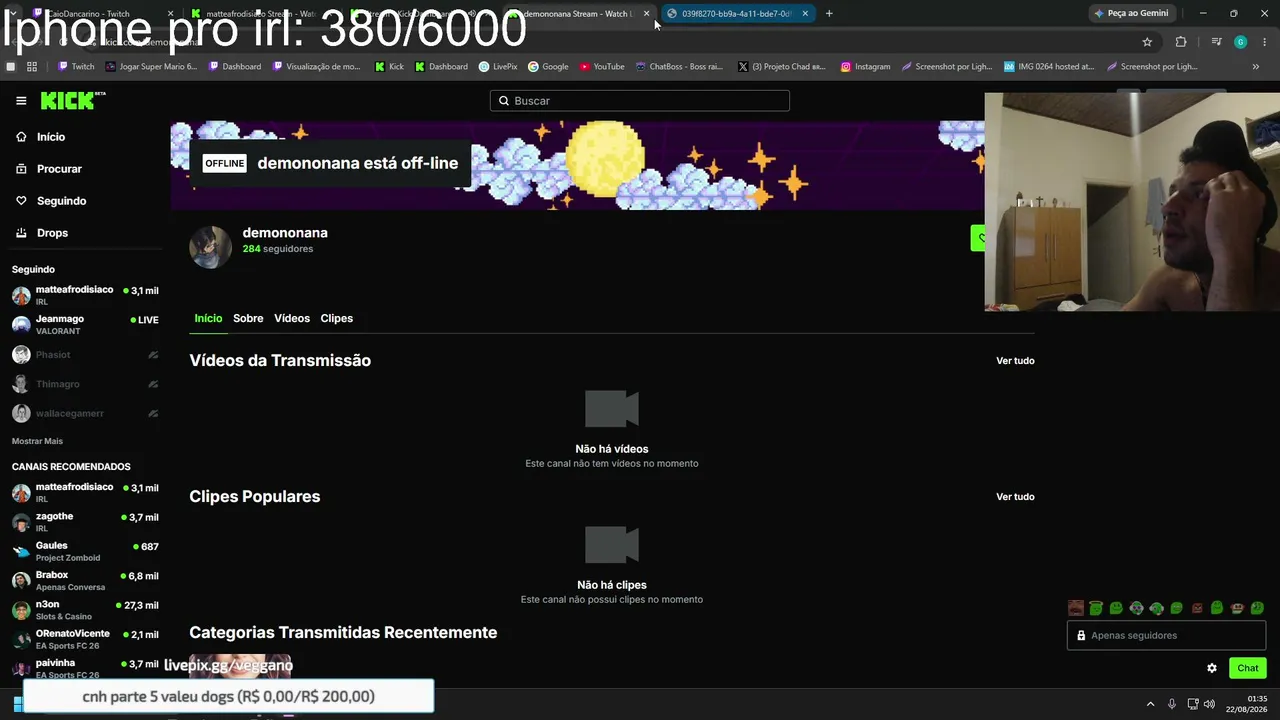This screenshot has width=1280, height=720.
Task: Open the YouTube bookmark
Action: [601, 67]
